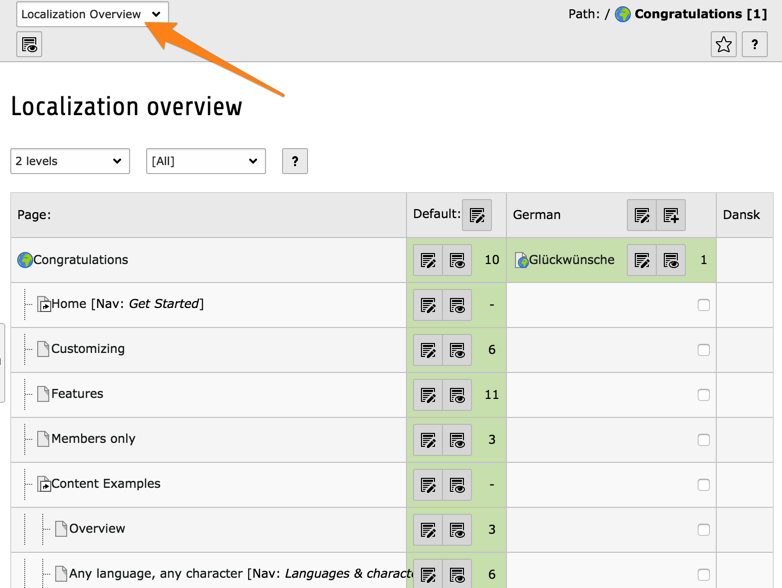Click the Glückwünsche translated page title
The image size is (782, 588).
pos(572,260)
